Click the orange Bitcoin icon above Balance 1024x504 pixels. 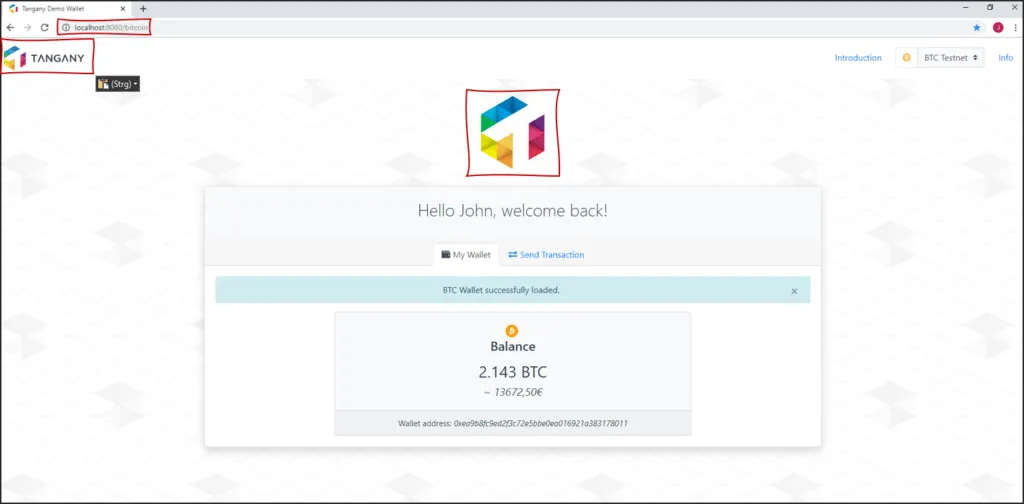pos(512,331)
